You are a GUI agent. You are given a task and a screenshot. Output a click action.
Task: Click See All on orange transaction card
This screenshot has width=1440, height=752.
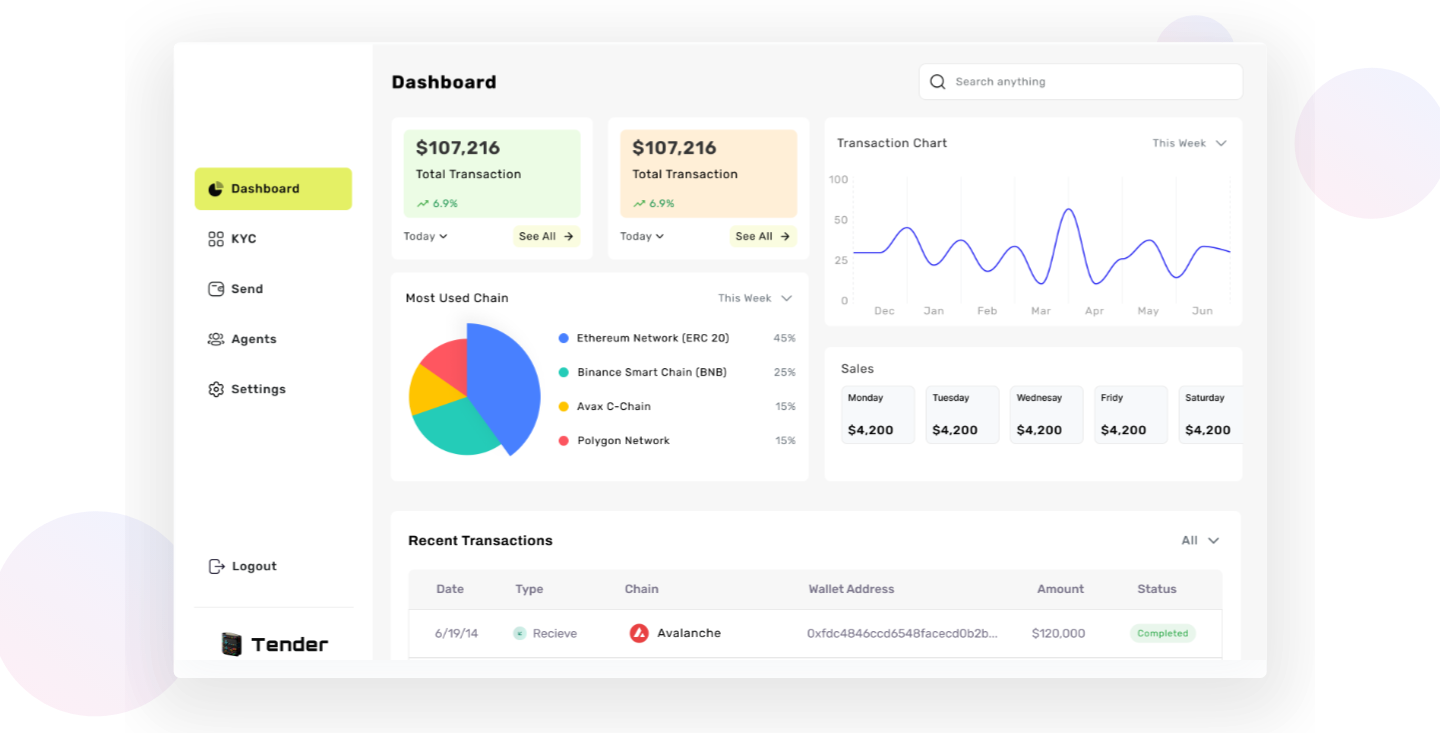(x=763, y=236)
